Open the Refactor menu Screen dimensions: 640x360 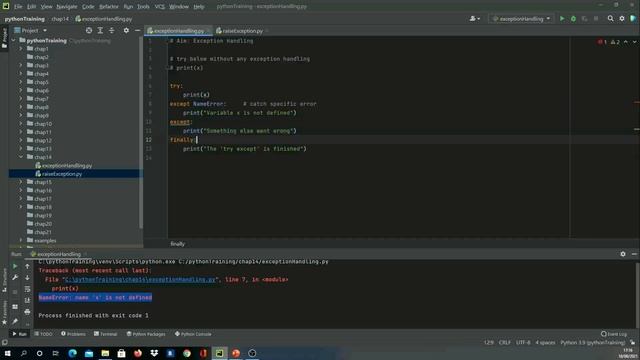[x=109, y=7]
